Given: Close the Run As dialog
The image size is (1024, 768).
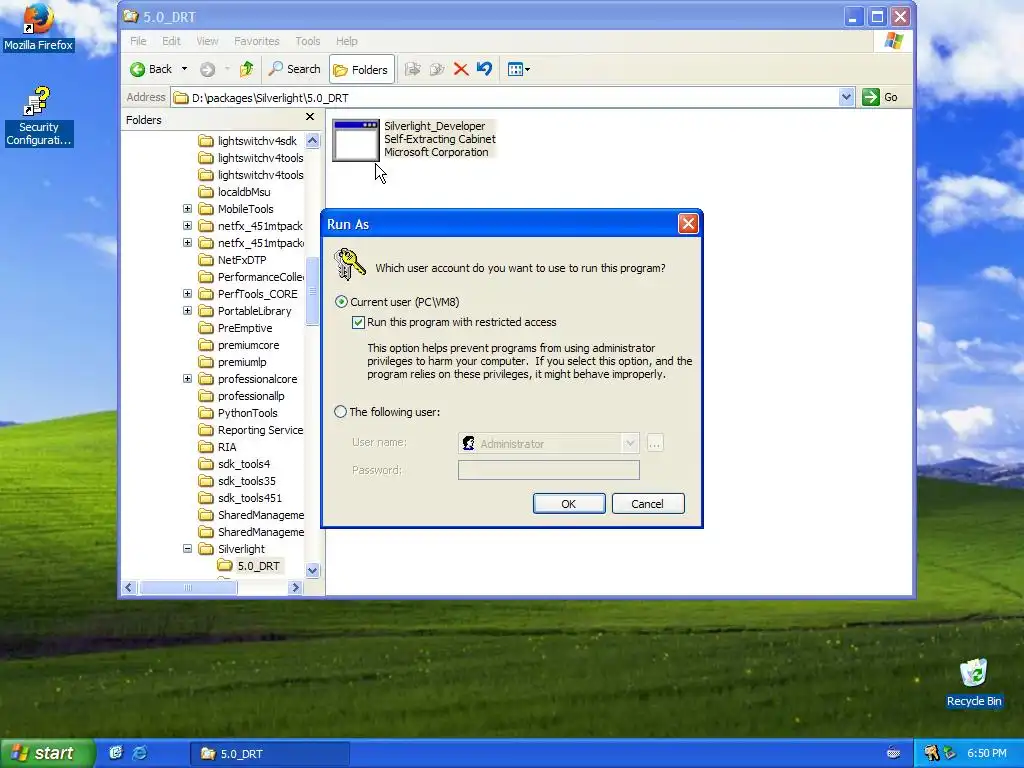Looking at the screenshot, I should [688, 224].
